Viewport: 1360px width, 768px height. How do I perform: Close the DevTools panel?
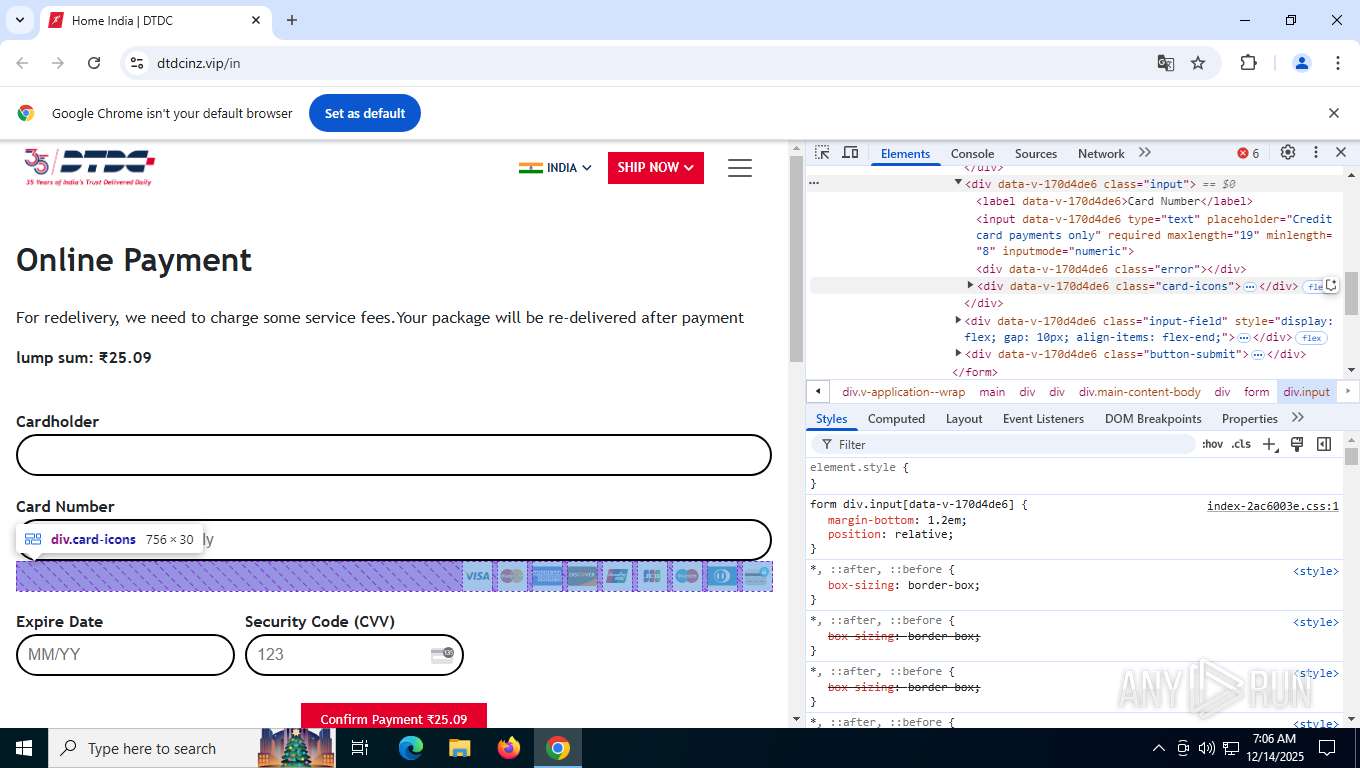[1341, 153]
